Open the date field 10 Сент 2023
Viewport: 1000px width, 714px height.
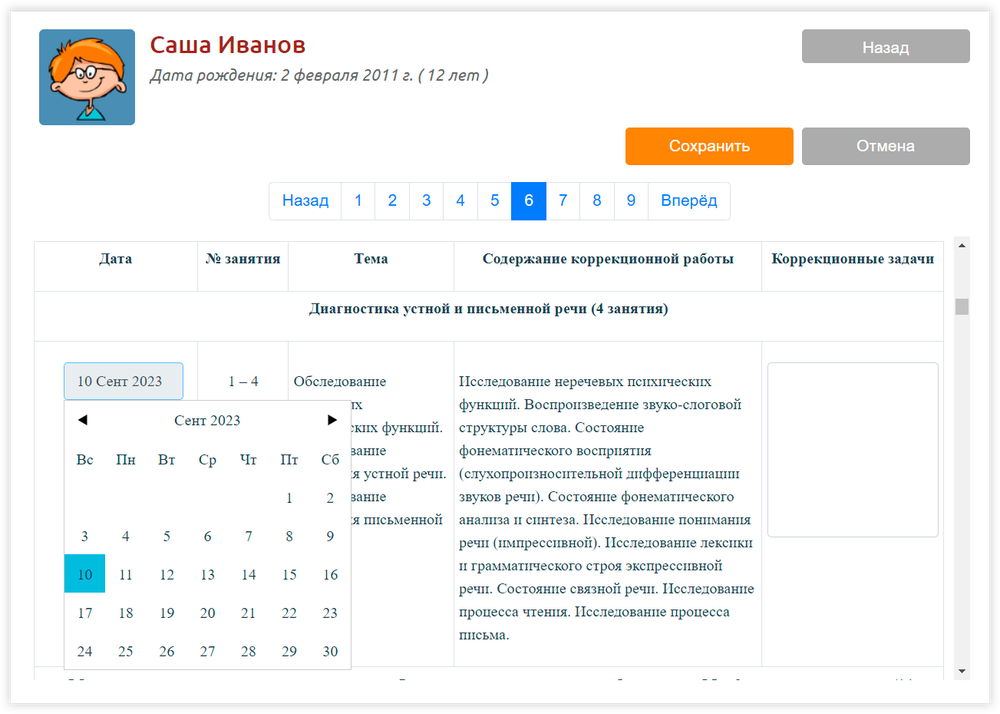pyautogui.click(x=123, y=381)
